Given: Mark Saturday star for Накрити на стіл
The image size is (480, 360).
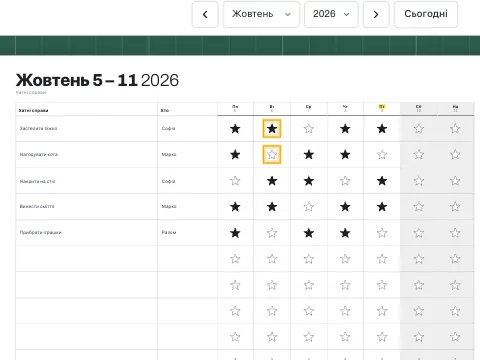Looking at the screenshot, I should point(419,181).
